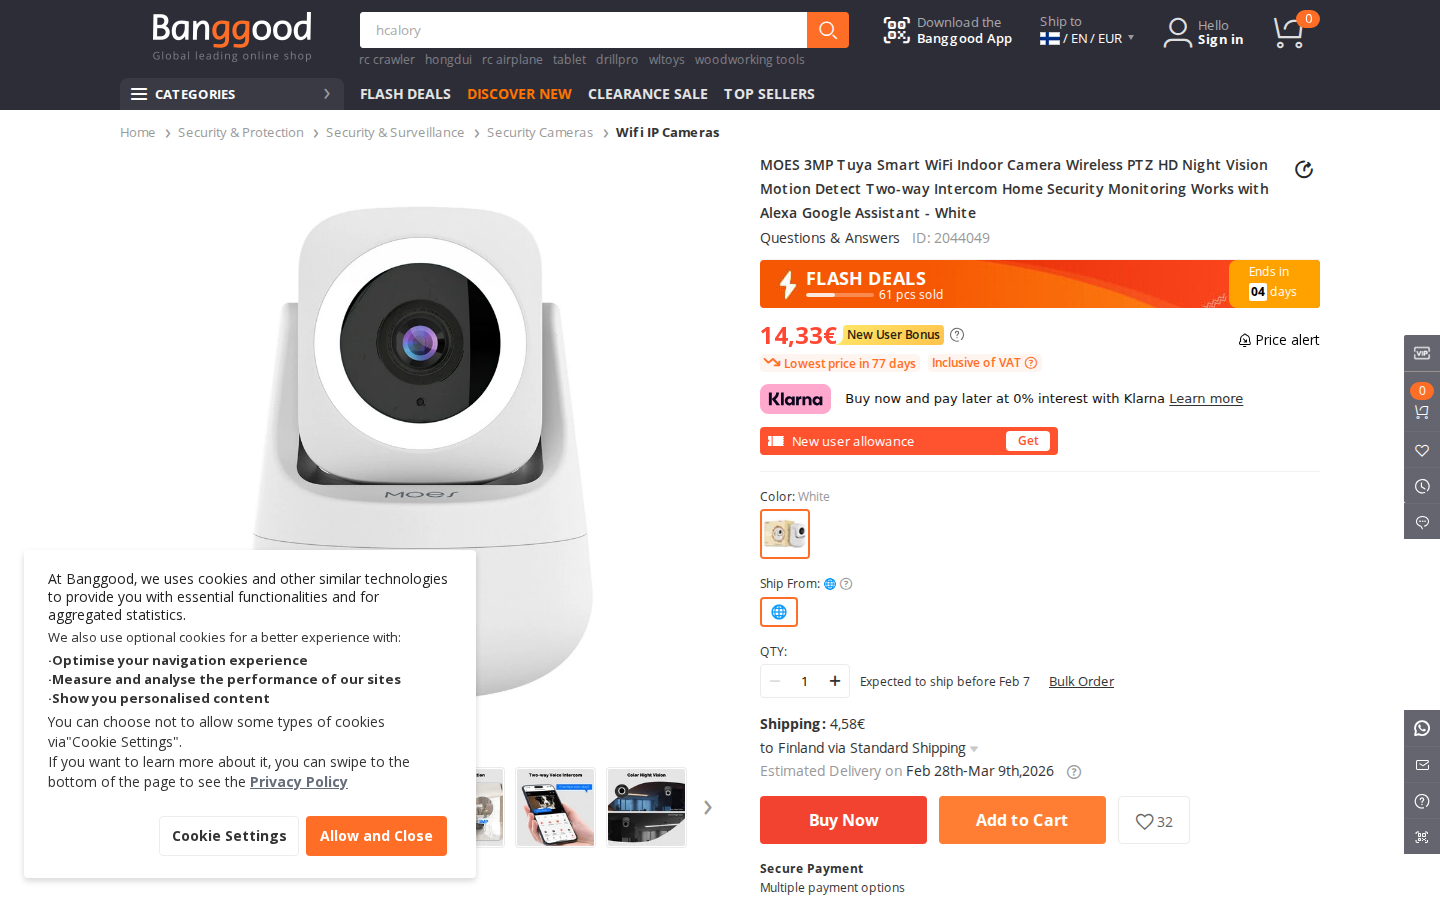Image resolution: width=1440 pixels, height=900 pixels.
Task: Click the Price alert bell icon
Action: pos(1245,340)
